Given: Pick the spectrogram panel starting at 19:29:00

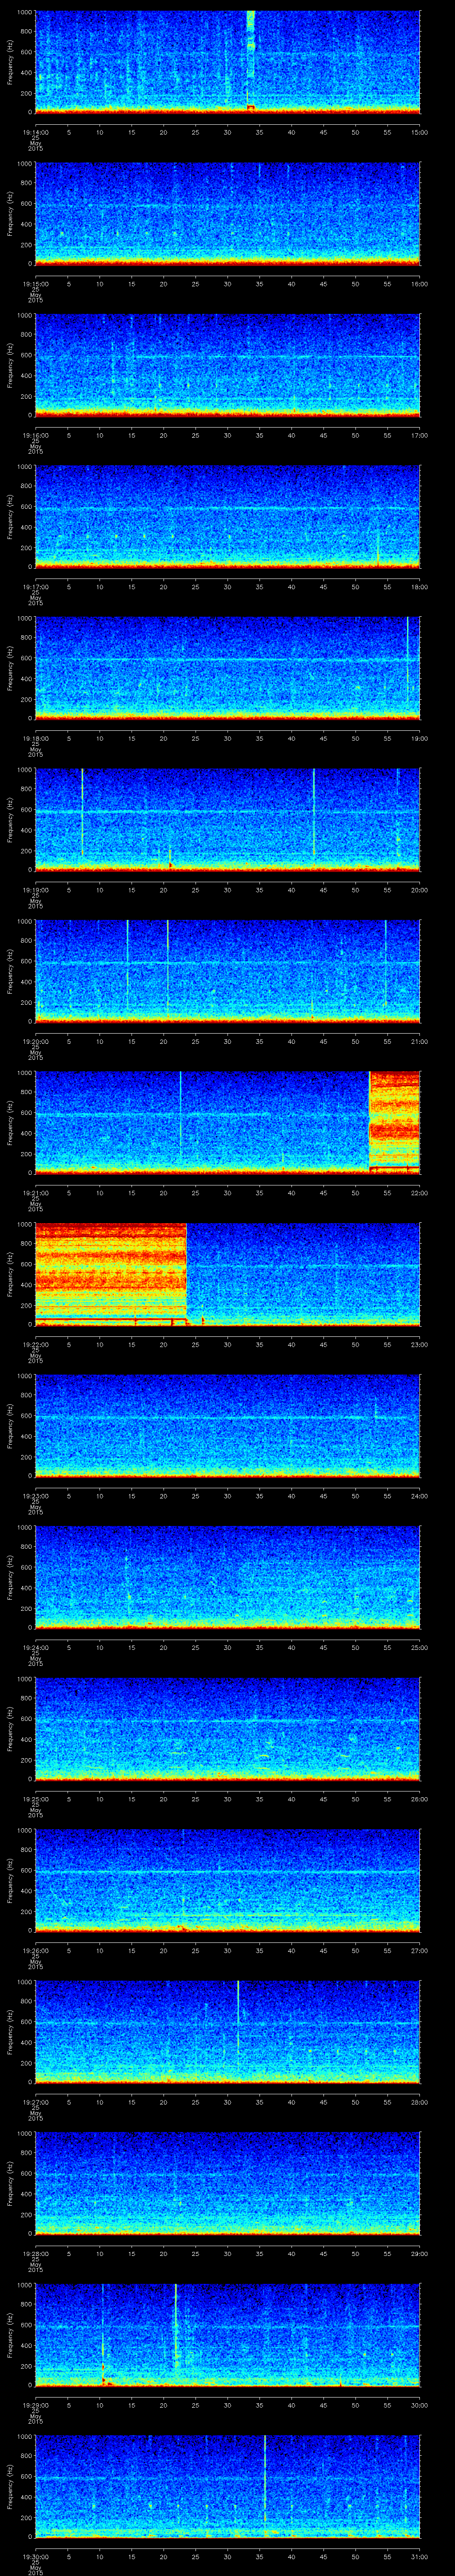Looking at the screenshot, I should click(x=227, y=2335).
